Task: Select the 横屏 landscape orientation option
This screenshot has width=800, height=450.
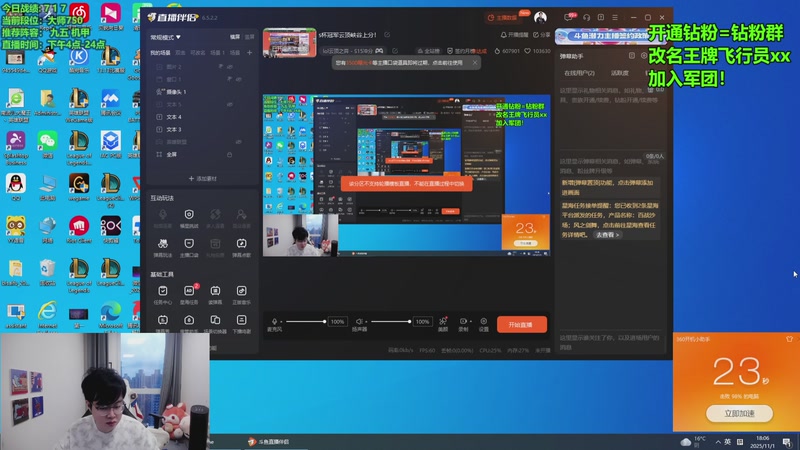Action: (x=235, y=37)
